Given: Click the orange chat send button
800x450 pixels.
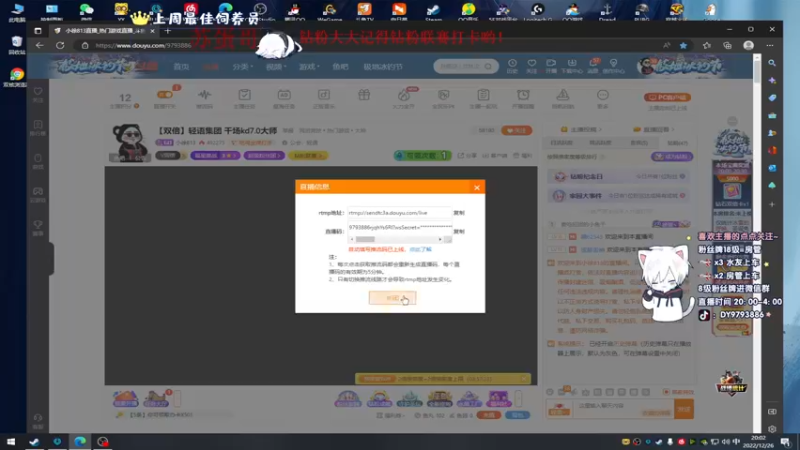Looking at the screenshot, I should pos(684,409).
